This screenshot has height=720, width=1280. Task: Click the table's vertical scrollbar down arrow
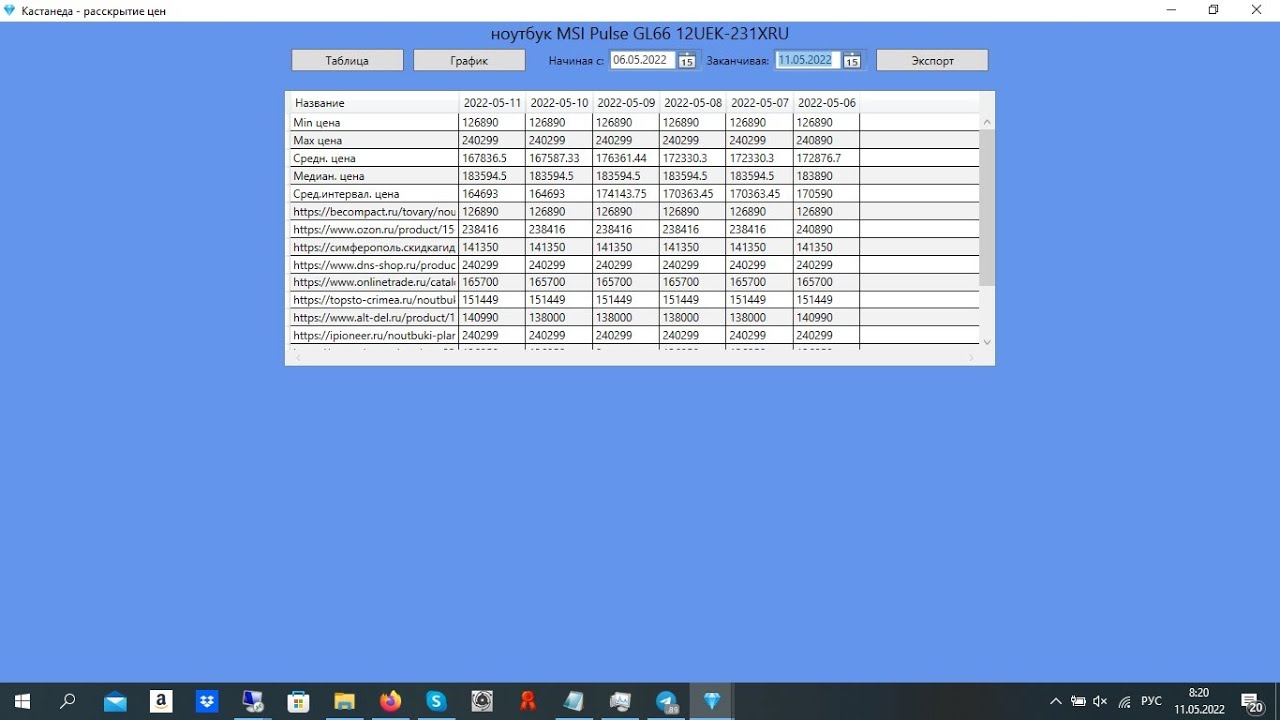pyautogui.click(x=987, y=342)
